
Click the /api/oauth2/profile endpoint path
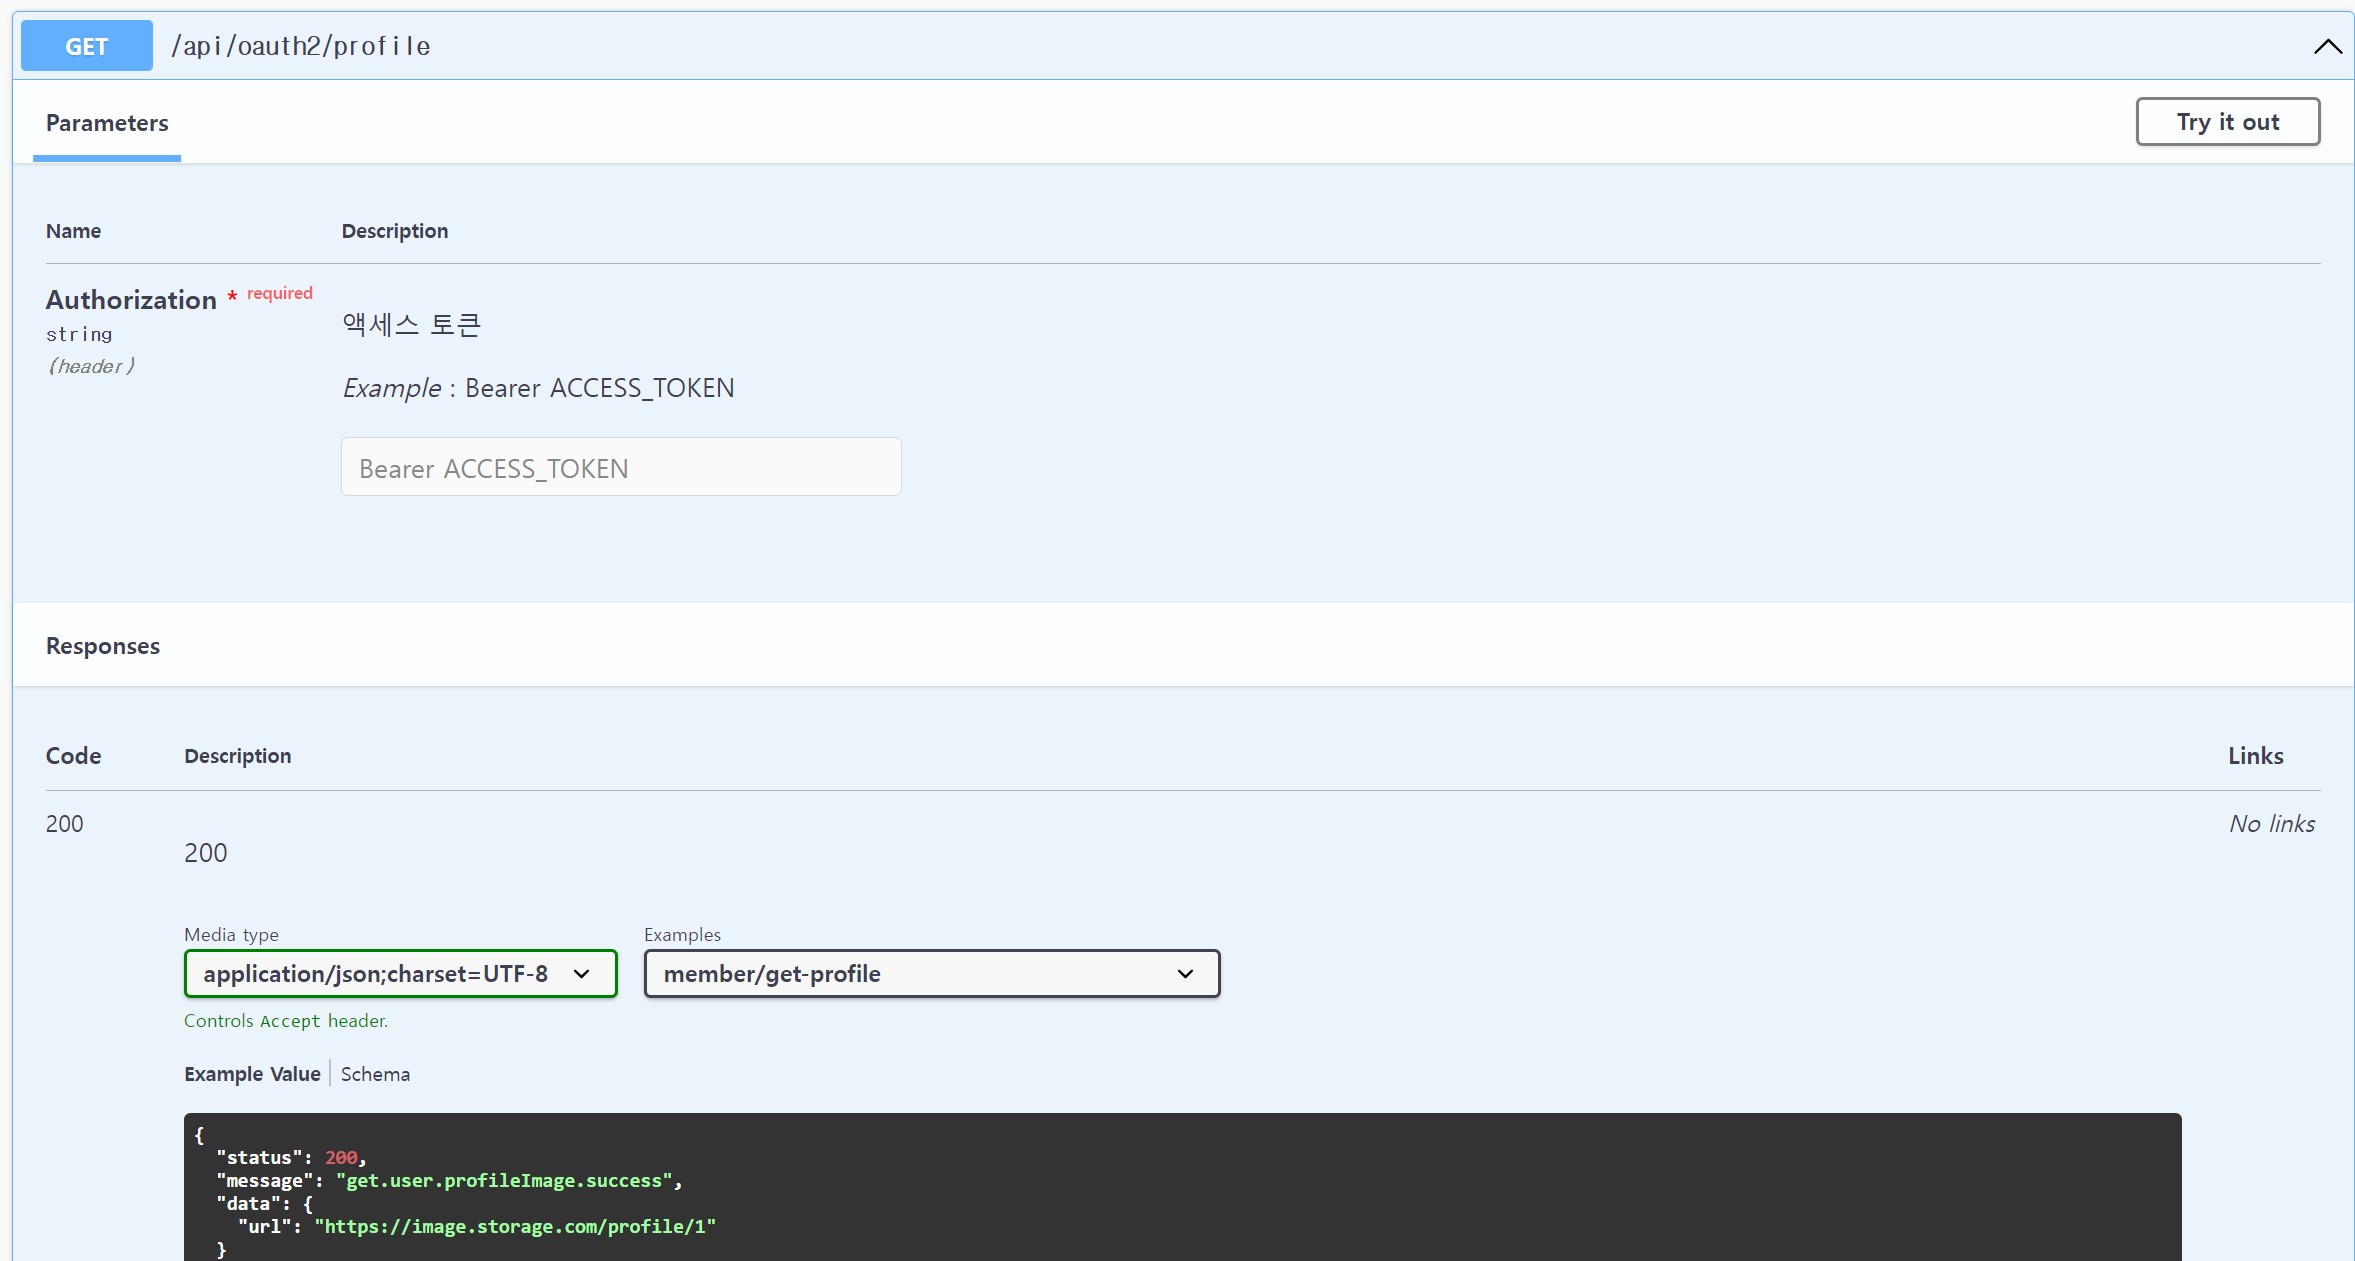point(301,46)
